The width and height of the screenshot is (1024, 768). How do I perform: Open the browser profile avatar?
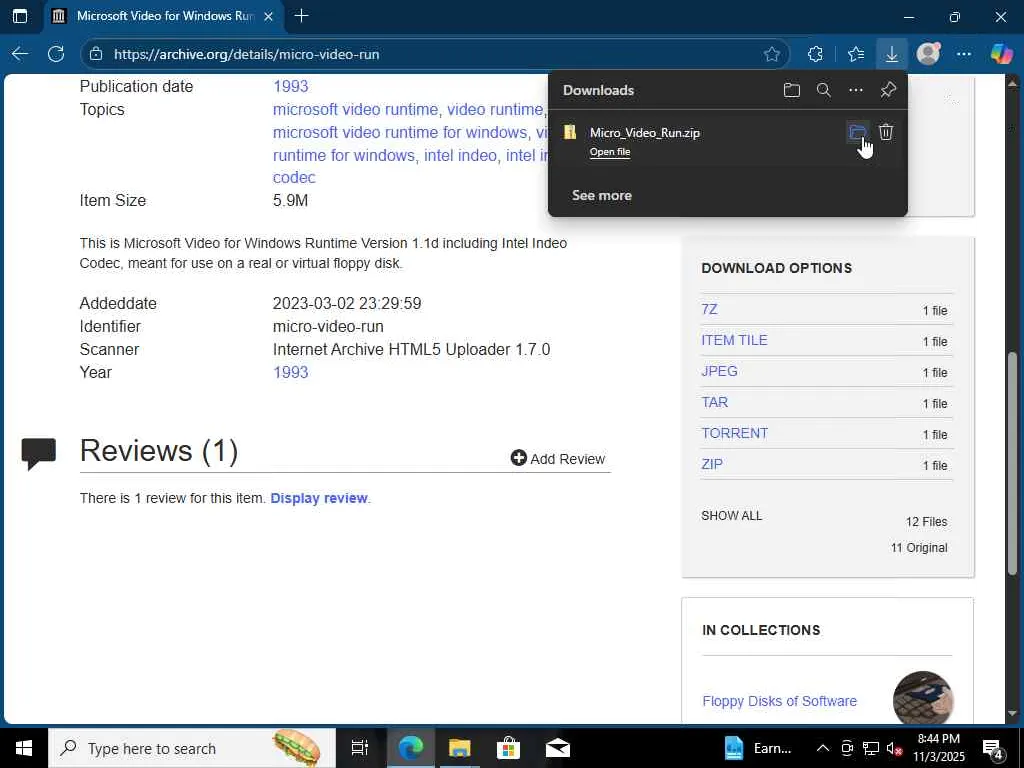click(x=928, y=54)
